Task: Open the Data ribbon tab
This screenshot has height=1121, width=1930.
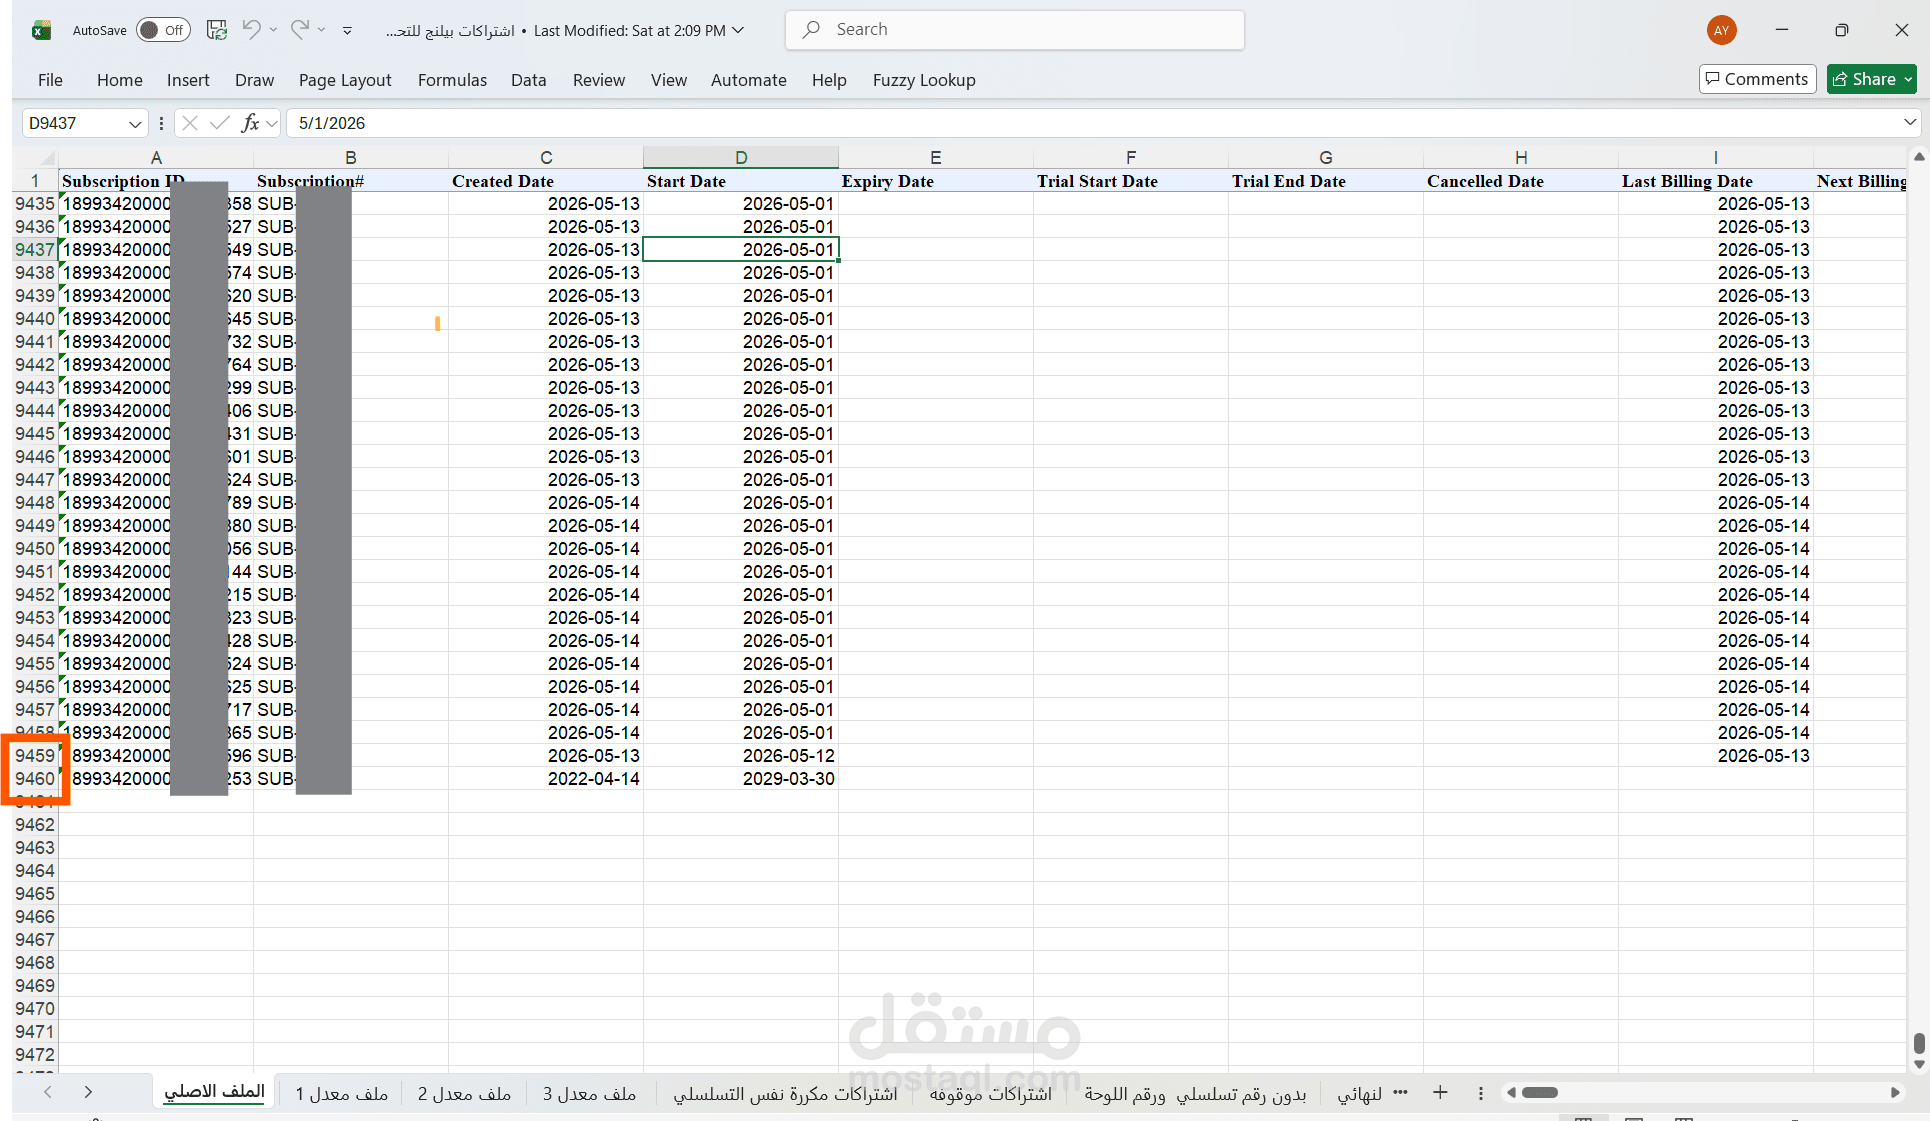Action: [528, 80]
